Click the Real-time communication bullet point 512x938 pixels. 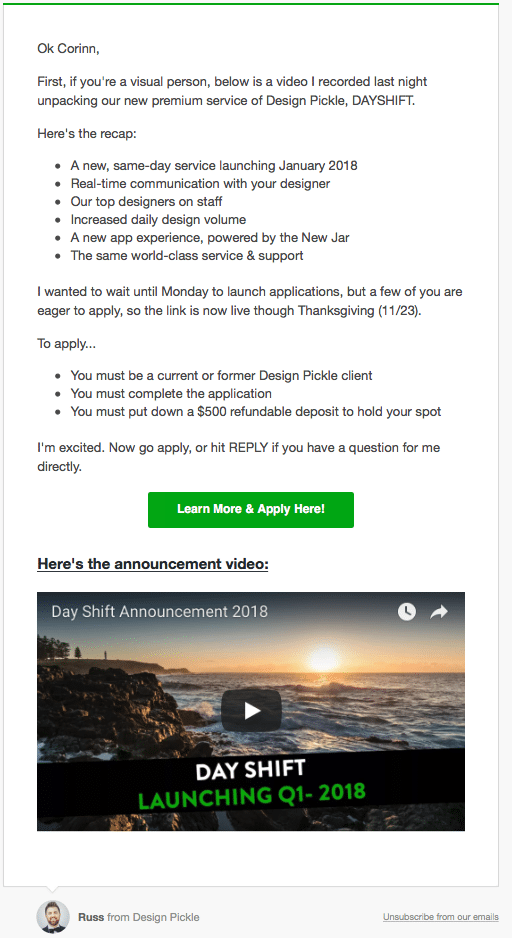coord(200,184)
